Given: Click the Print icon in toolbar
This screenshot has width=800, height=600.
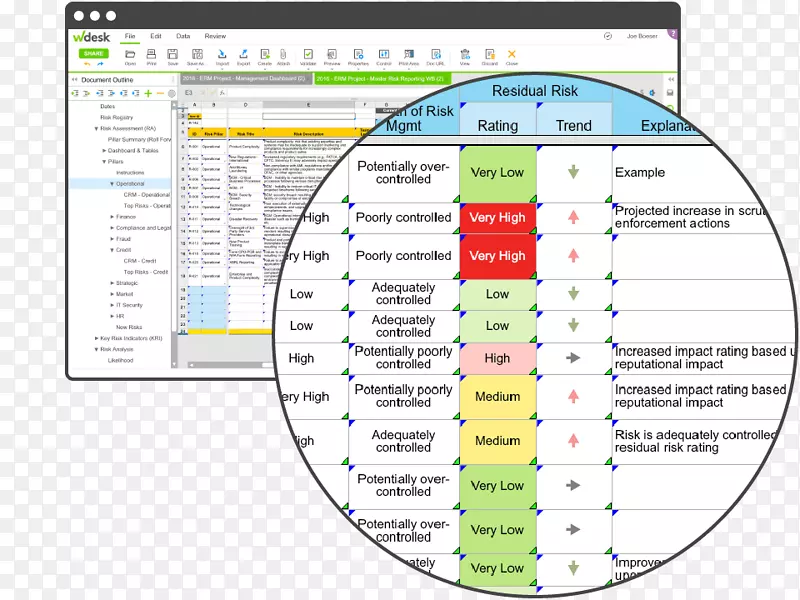Looking at the screenshot, I should point(152,54).
